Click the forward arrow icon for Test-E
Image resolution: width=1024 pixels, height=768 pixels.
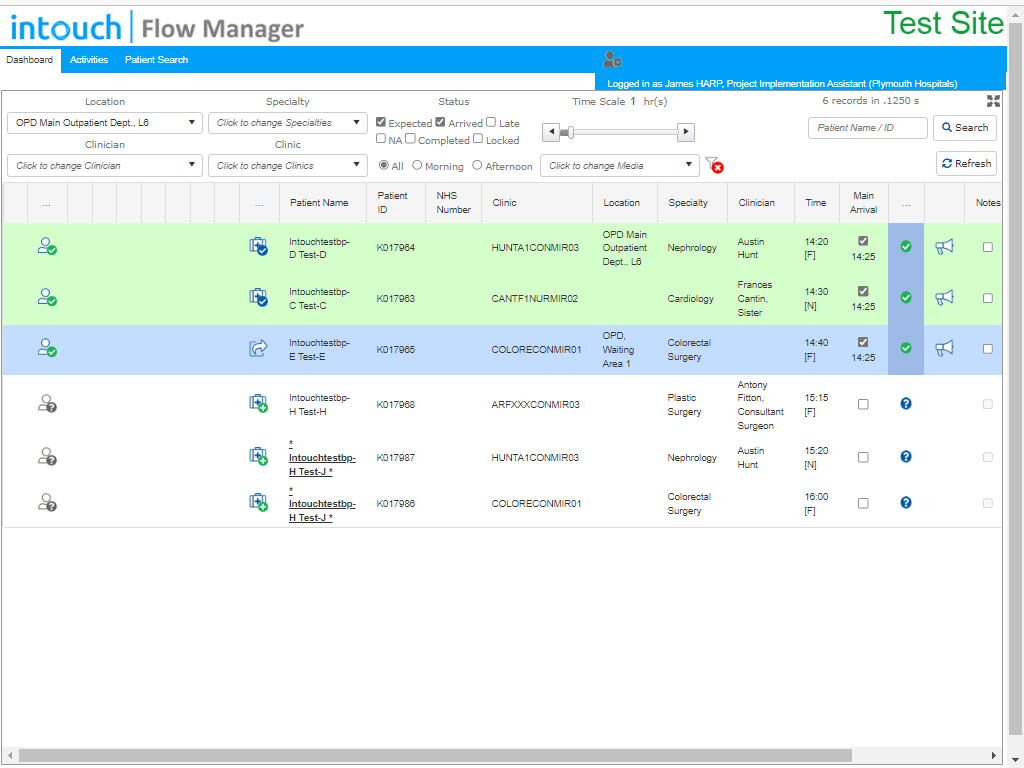pos(259,348)
